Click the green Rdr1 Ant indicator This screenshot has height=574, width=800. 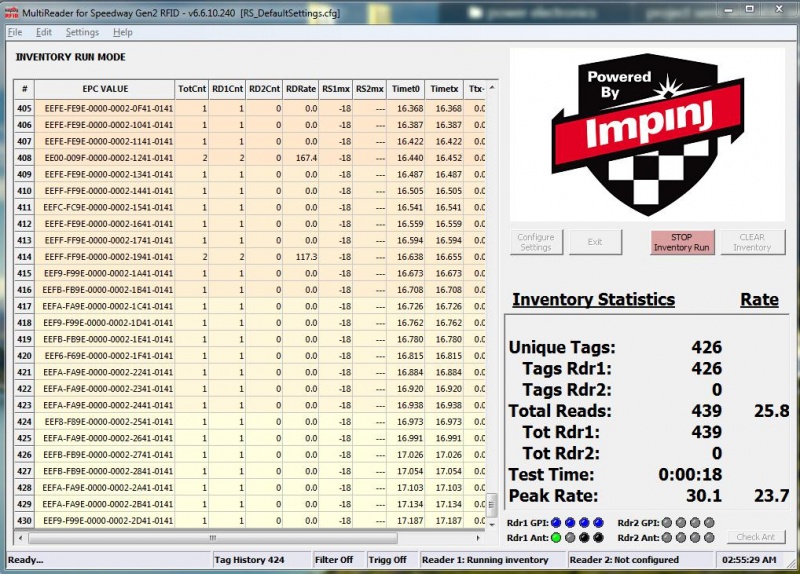point(556,537)
